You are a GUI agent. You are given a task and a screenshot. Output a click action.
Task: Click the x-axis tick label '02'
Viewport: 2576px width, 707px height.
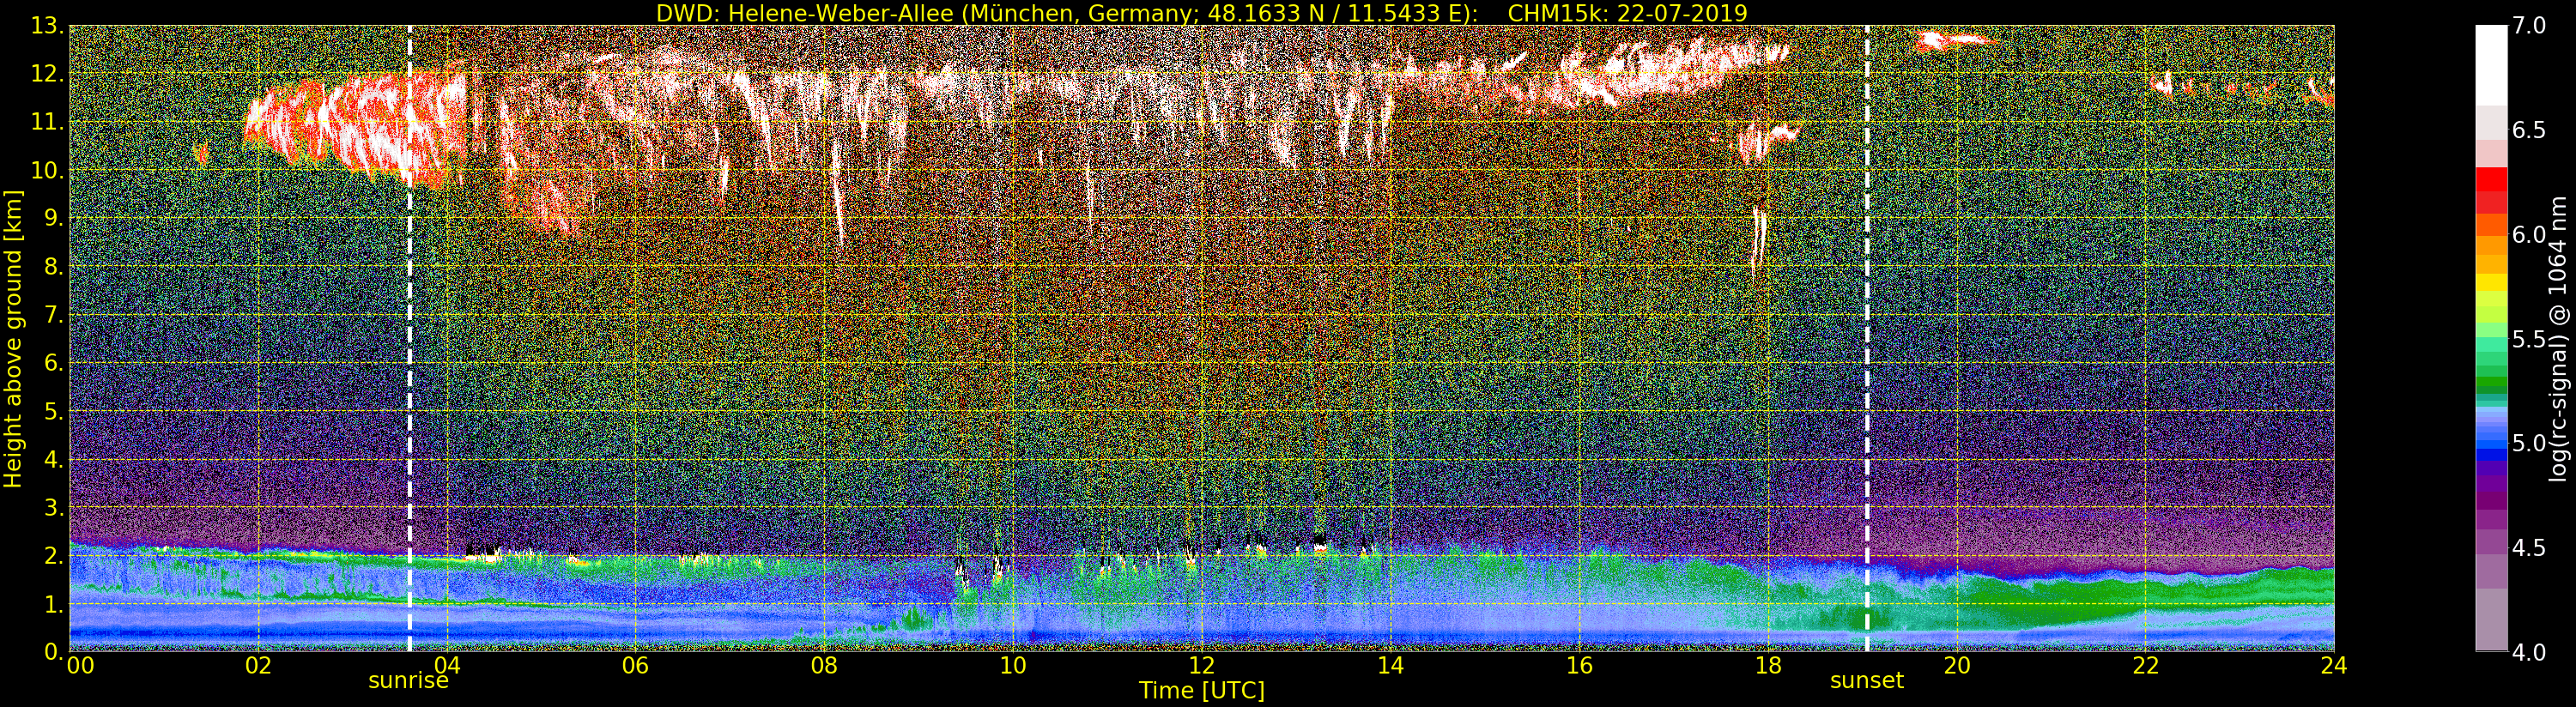tap(258, 666)
